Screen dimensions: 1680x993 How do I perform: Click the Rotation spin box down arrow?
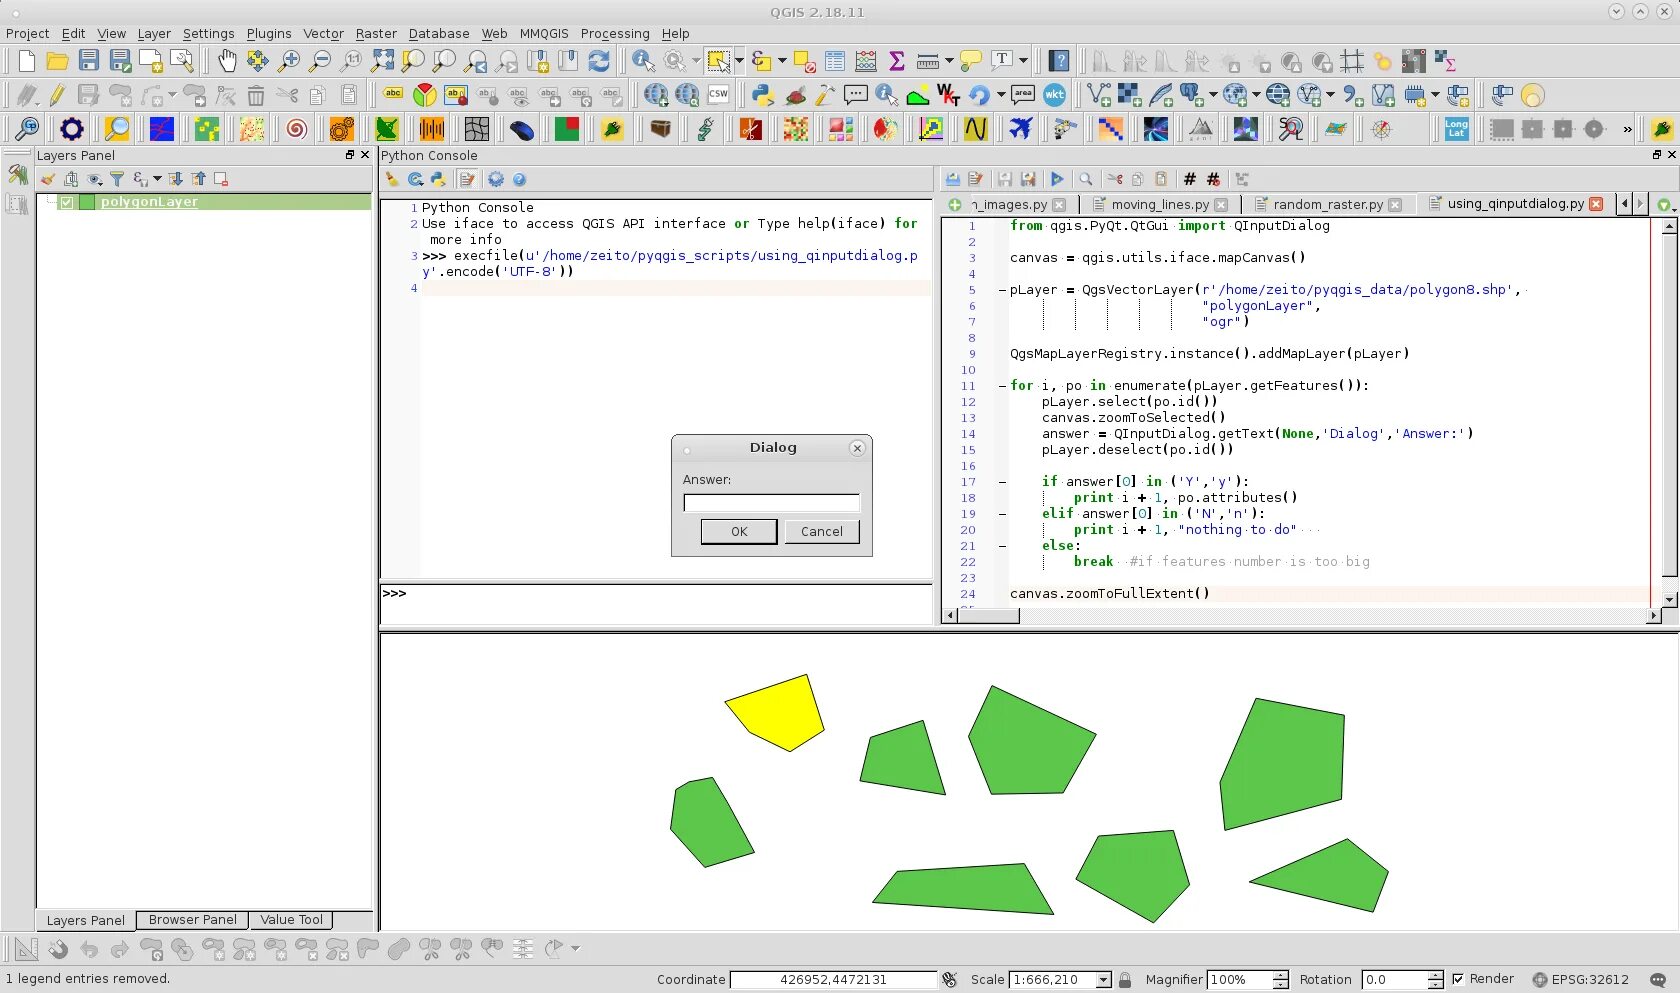coord(1435,985)
